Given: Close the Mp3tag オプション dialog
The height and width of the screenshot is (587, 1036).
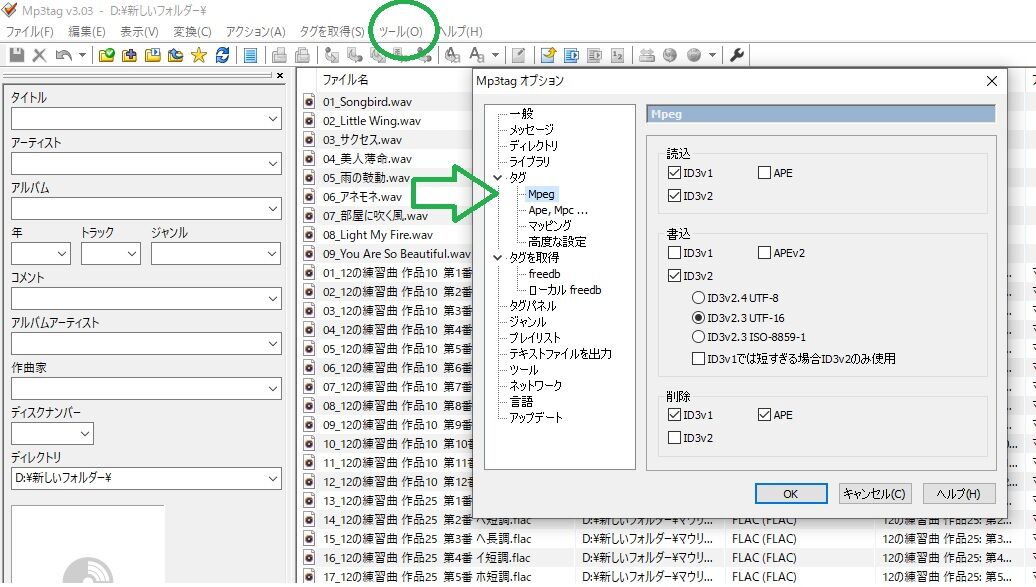Looking at the screenshot, I should pyautogui.click(x=992, y=81).
